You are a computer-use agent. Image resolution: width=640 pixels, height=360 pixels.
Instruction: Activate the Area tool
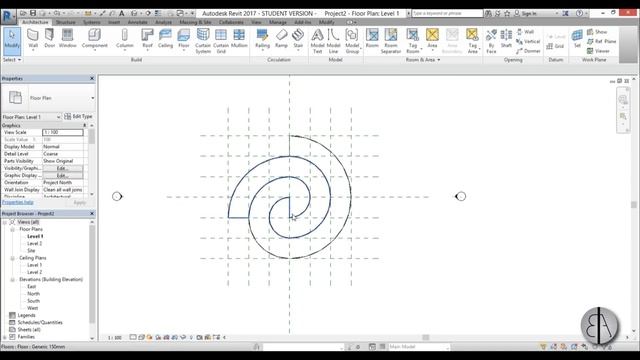click(x=432, y=40)
